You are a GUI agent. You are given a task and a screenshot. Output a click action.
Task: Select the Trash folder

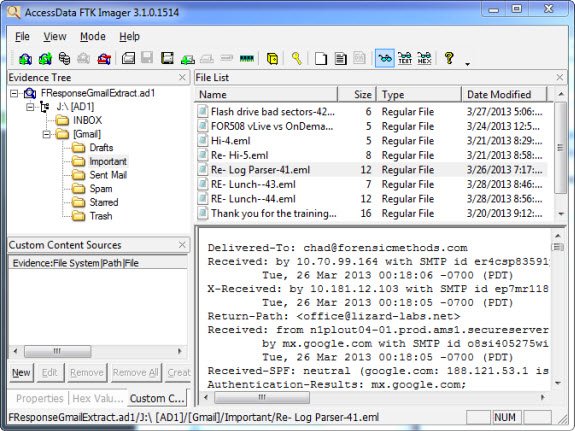pos(101,216)
